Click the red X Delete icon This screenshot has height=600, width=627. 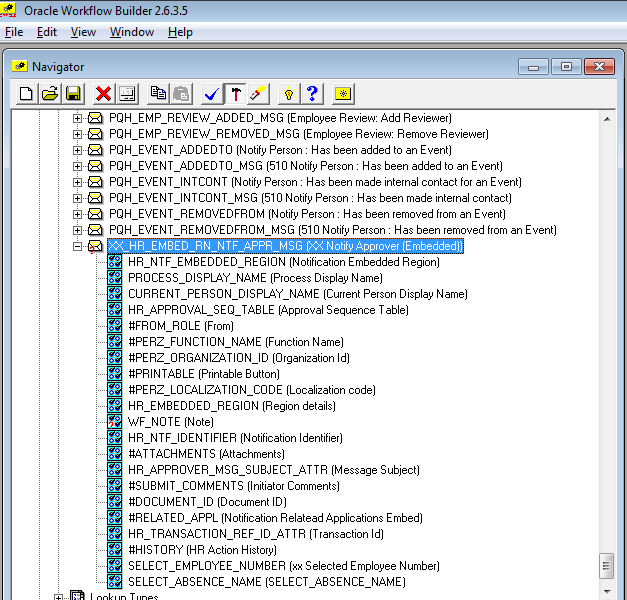click(x=104, y=94)
